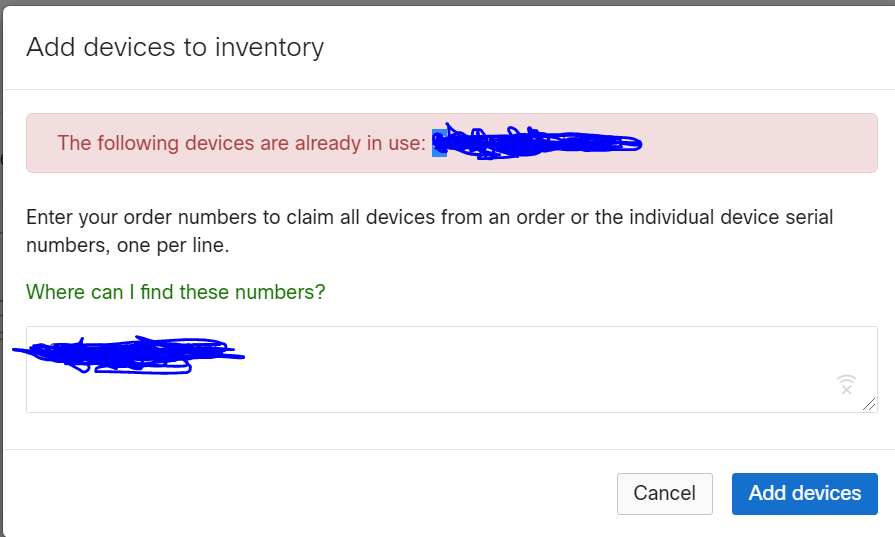Click the resize grip of the serial text area
895x537 pixels.
coord(869,404)
